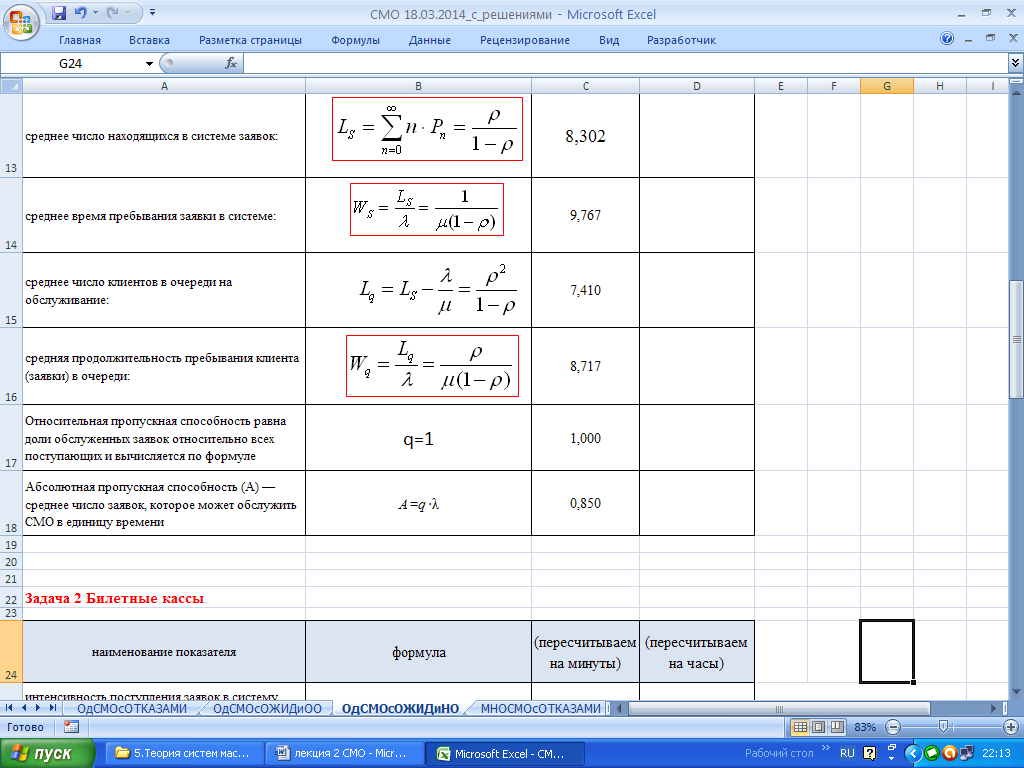Viewport: 1024px width, 768px height.
Task: Select column A header
Action: [x=164, y=86]
